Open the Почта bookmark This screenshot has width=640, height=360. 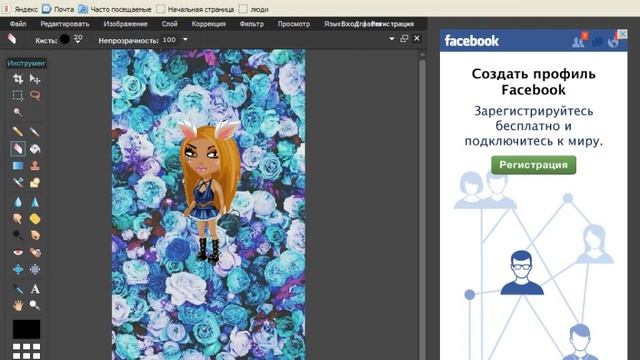tap(58, 9)
